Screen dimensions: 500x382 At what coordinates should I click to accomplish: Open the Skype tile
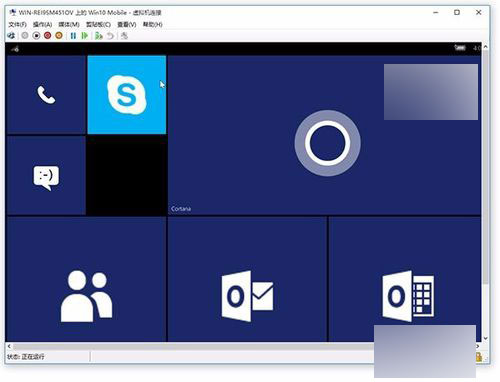point(127,95)
